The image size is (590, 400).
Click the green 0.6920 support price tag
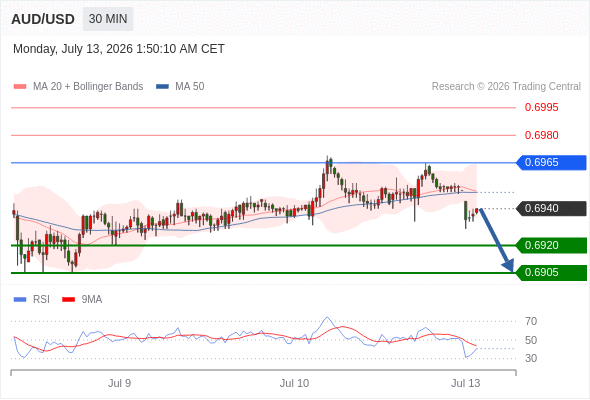[551, 245]
